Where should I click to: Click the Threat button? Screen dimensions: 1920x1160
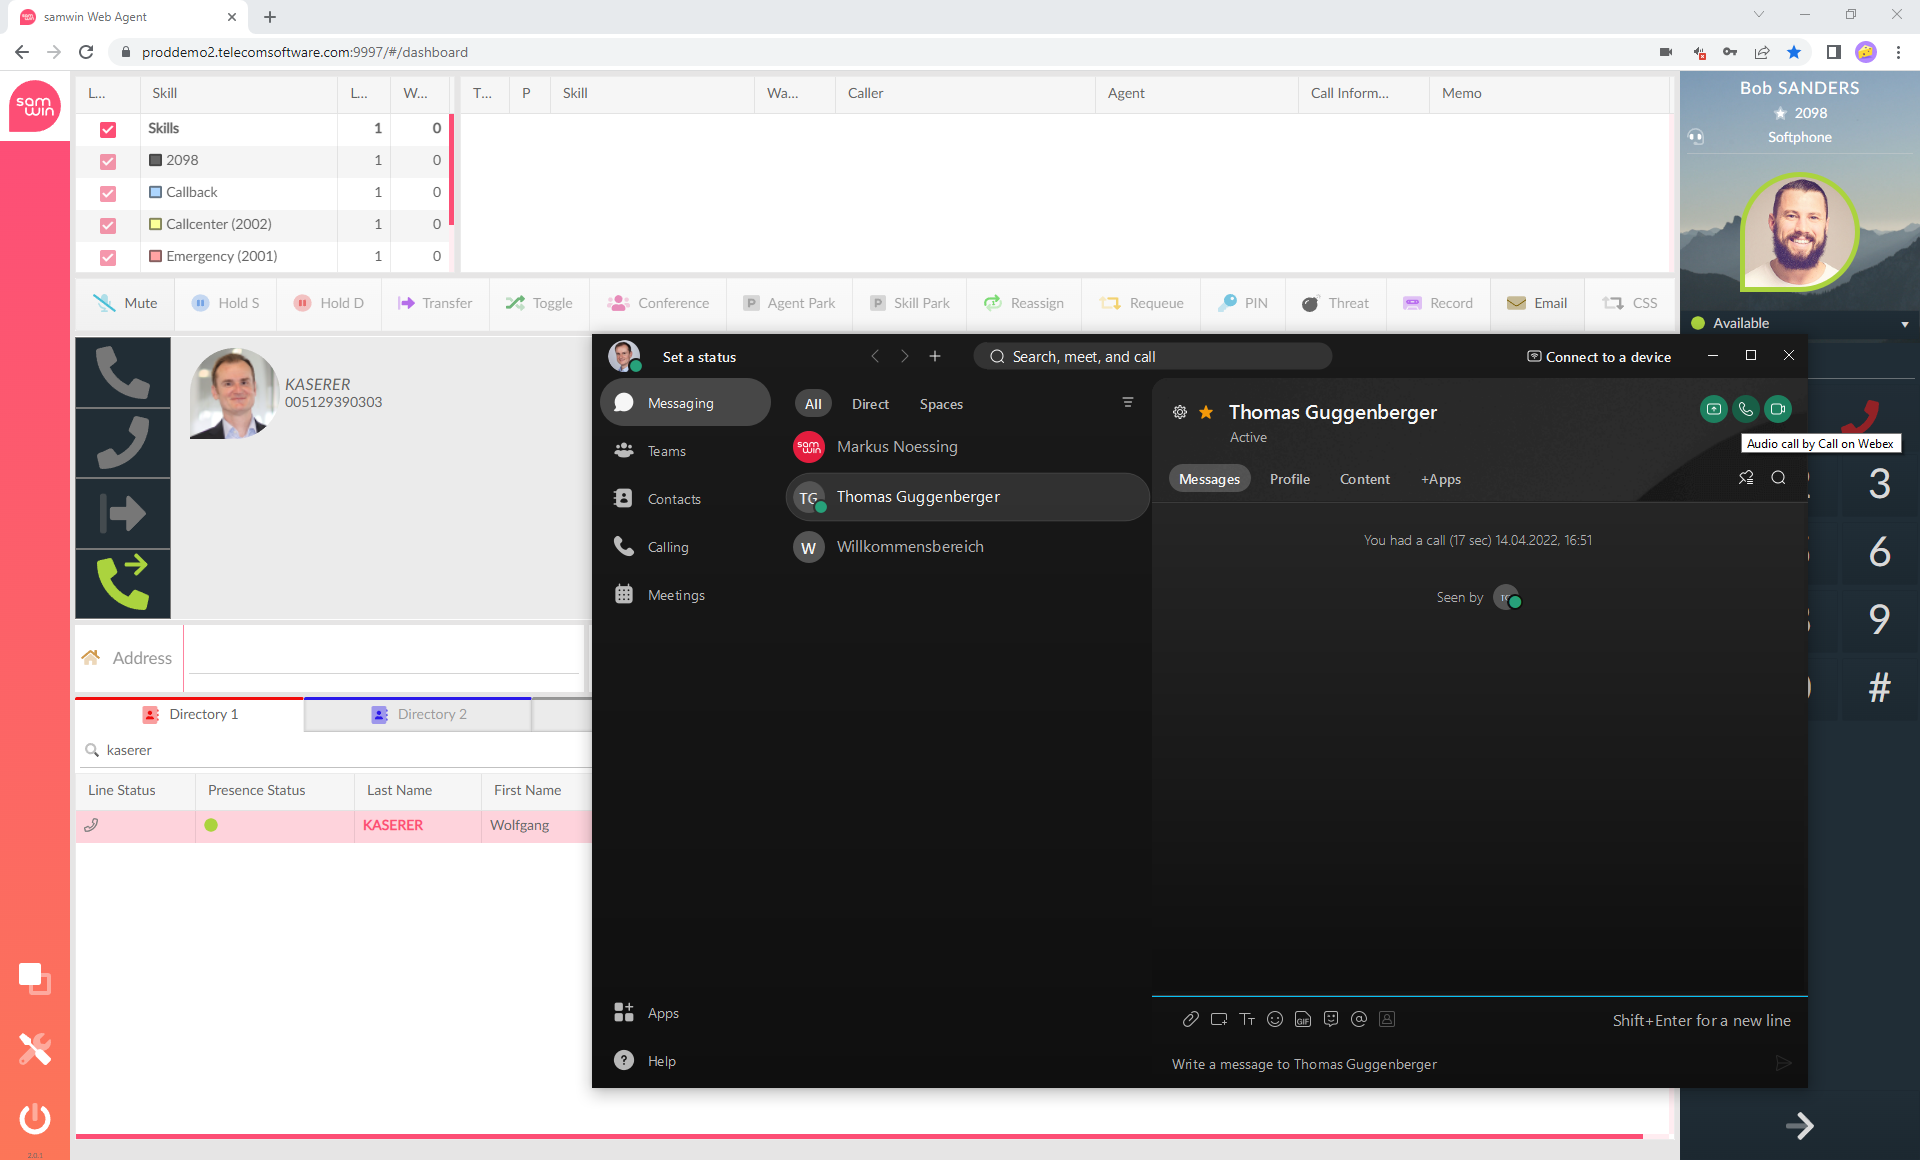pos(1335,303)
